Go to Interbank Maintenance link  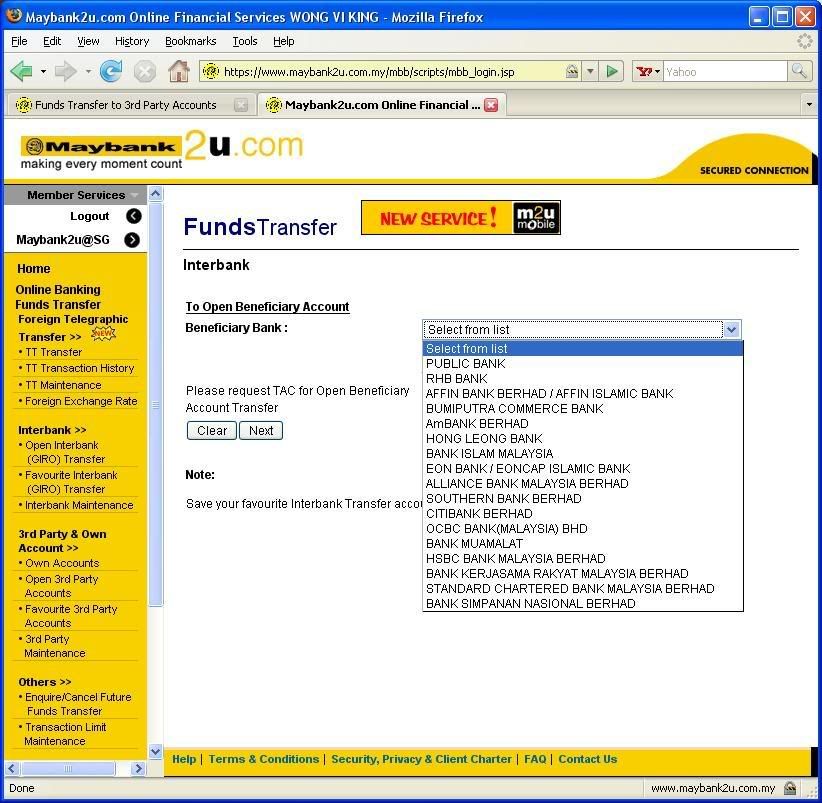point(79,505)
